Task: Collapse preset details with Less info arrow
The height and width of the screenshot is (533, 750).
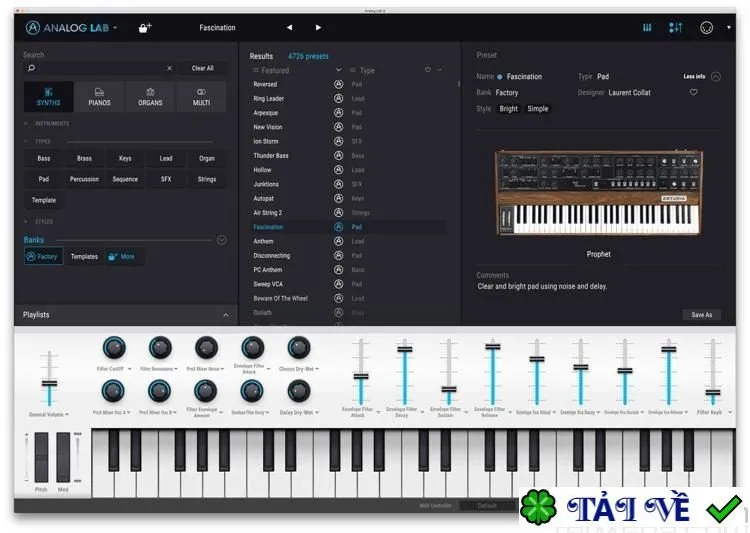Action: pos(716,77)
